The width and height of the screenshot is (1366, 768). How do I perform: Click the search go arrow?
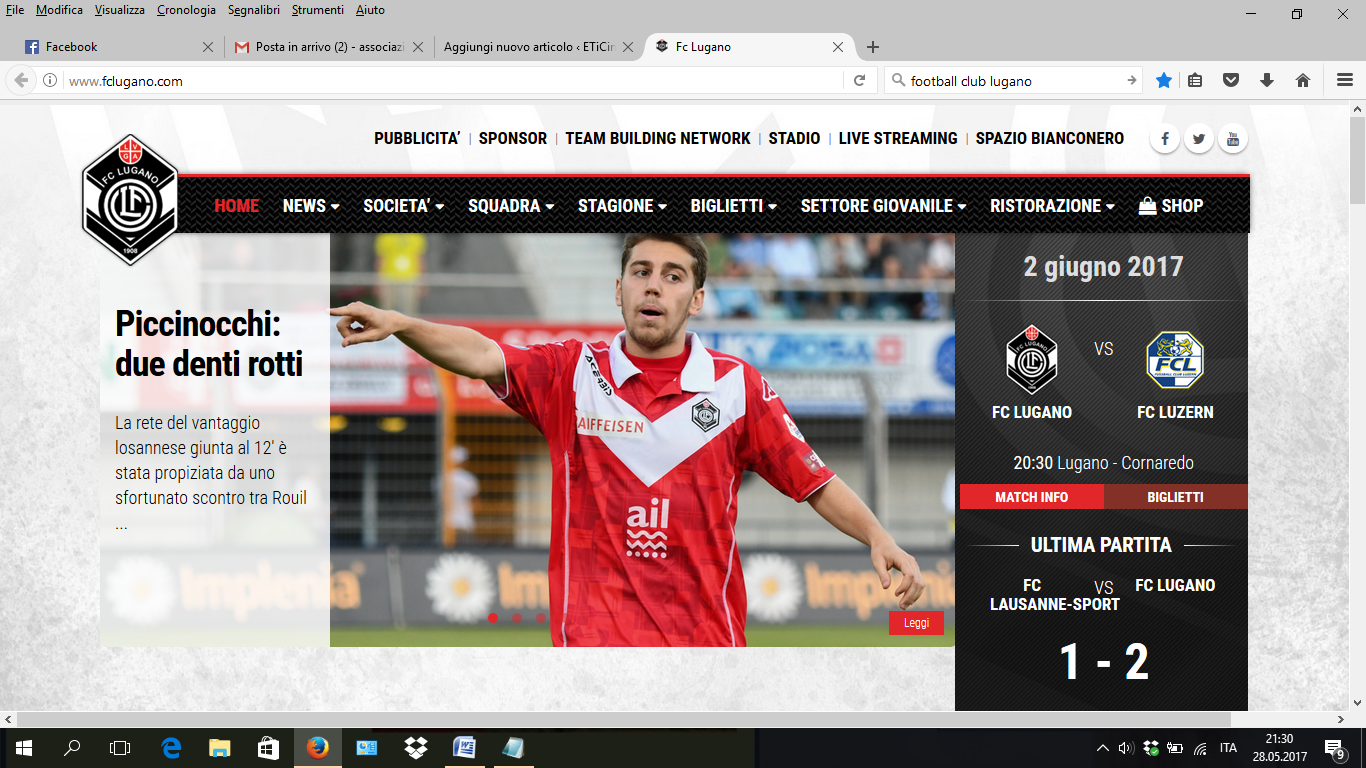(1132, 81)
